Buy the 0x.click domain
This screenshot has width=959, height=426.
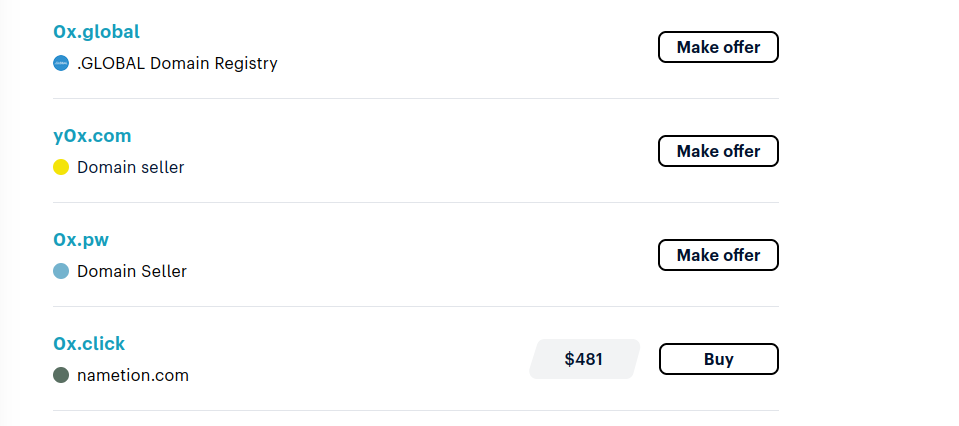[719, 359]
